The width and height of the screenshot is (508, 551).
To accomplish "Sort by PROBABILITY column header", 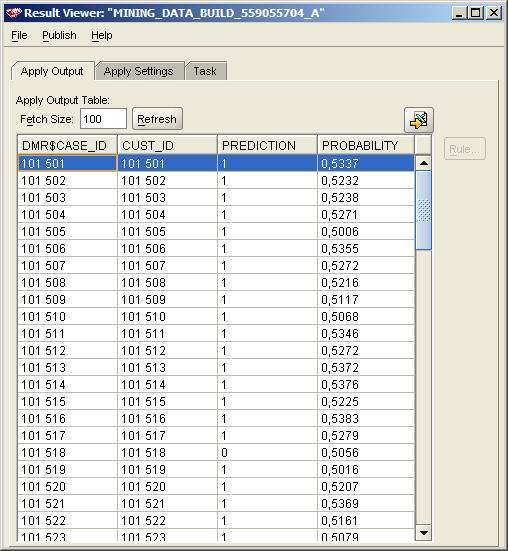I will click(x=366, y=145).
